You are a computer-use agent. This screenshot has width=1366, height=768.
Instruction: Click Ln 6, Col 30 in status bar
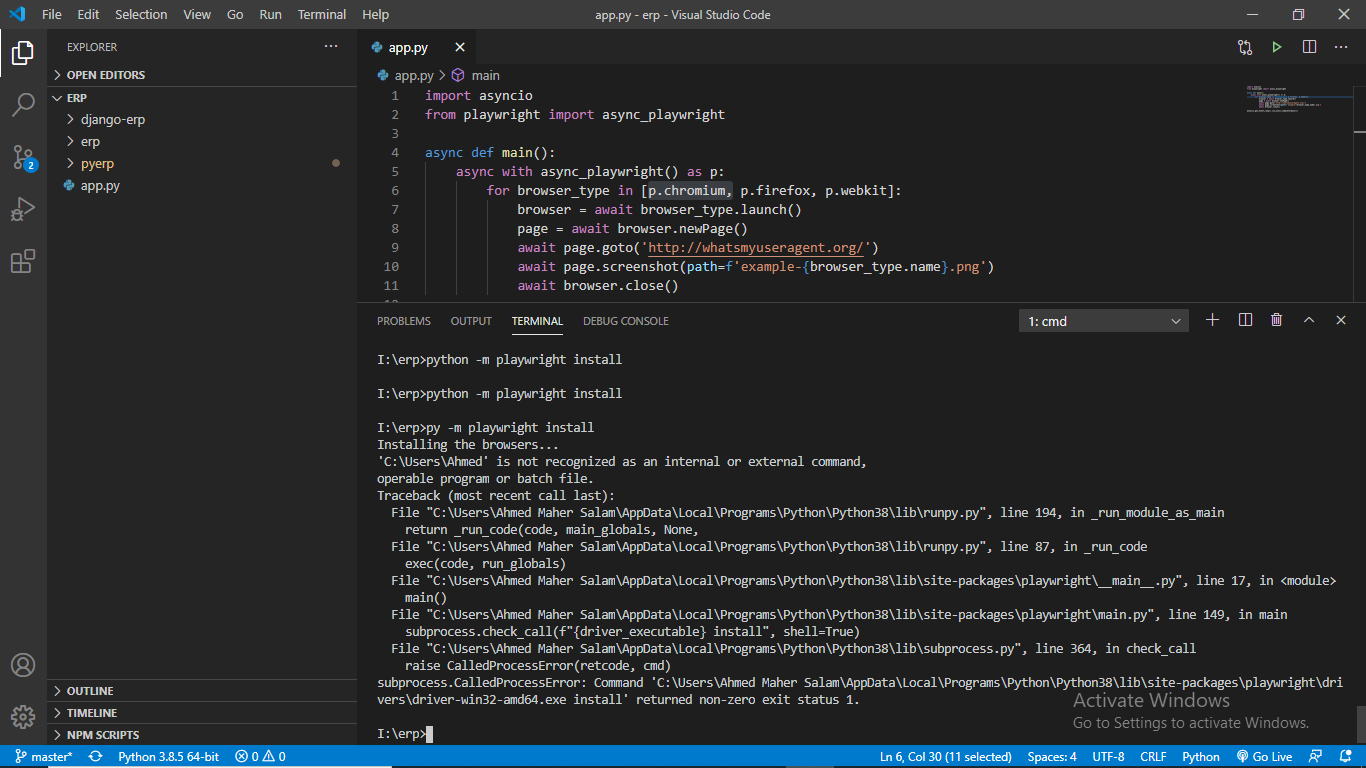pyautogui.click(x=946, y=757)
